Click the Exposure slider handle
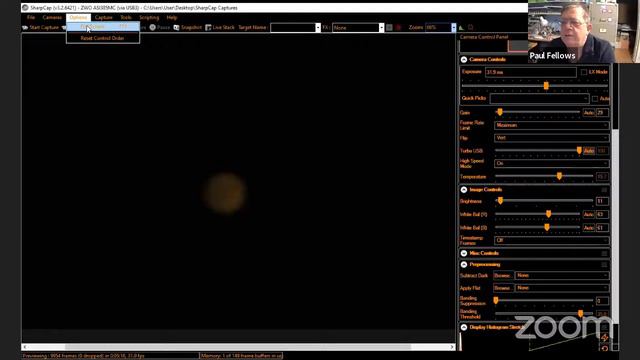640x360 pixels. (x=546, y=86)
